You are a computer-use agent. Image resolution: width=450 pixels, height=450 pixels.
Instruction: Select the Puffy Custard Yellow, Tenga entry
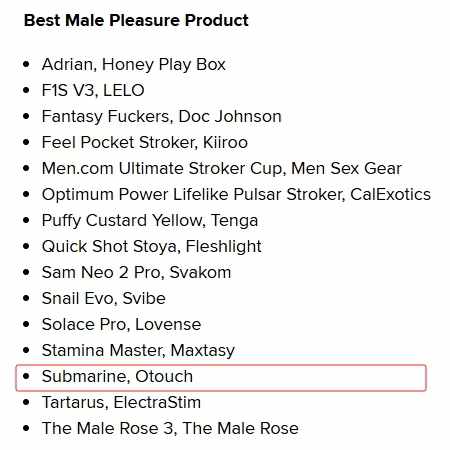[x=150, y=221]
